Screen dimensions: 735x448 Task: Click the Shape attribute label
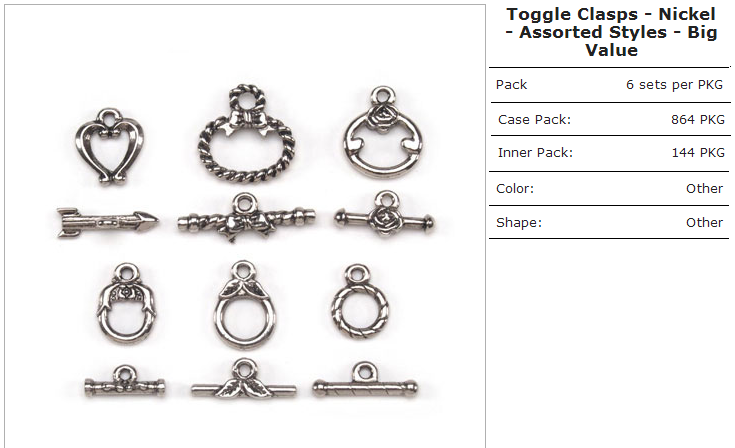point(518,223)
